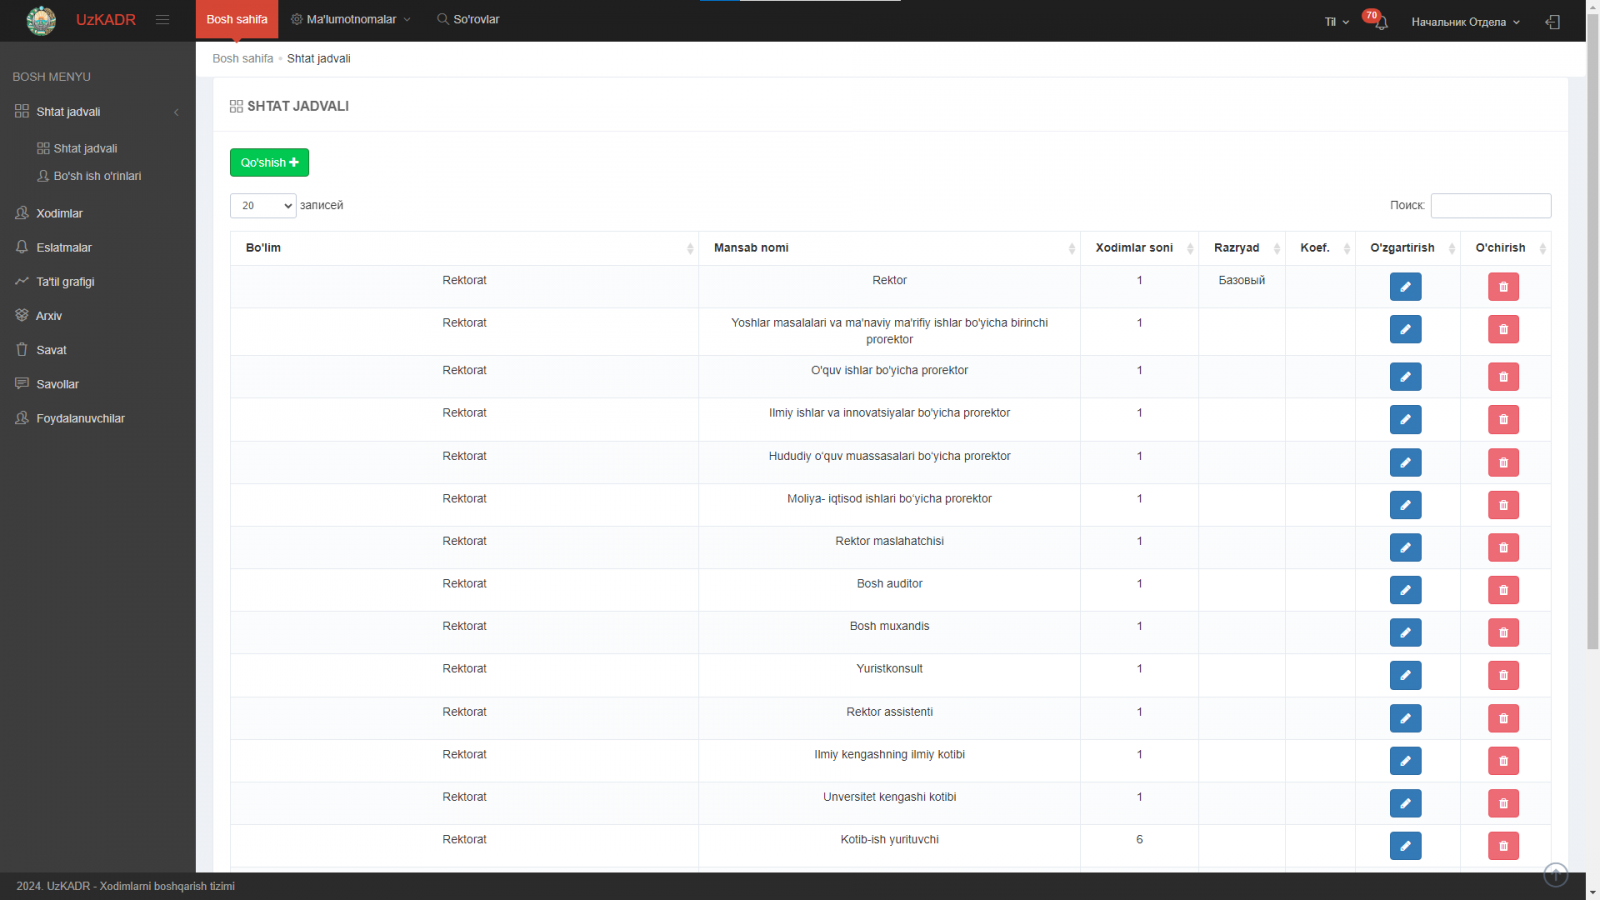
Task: Click edit pencil for Rektor row
Action: (x=1405, y=287)
